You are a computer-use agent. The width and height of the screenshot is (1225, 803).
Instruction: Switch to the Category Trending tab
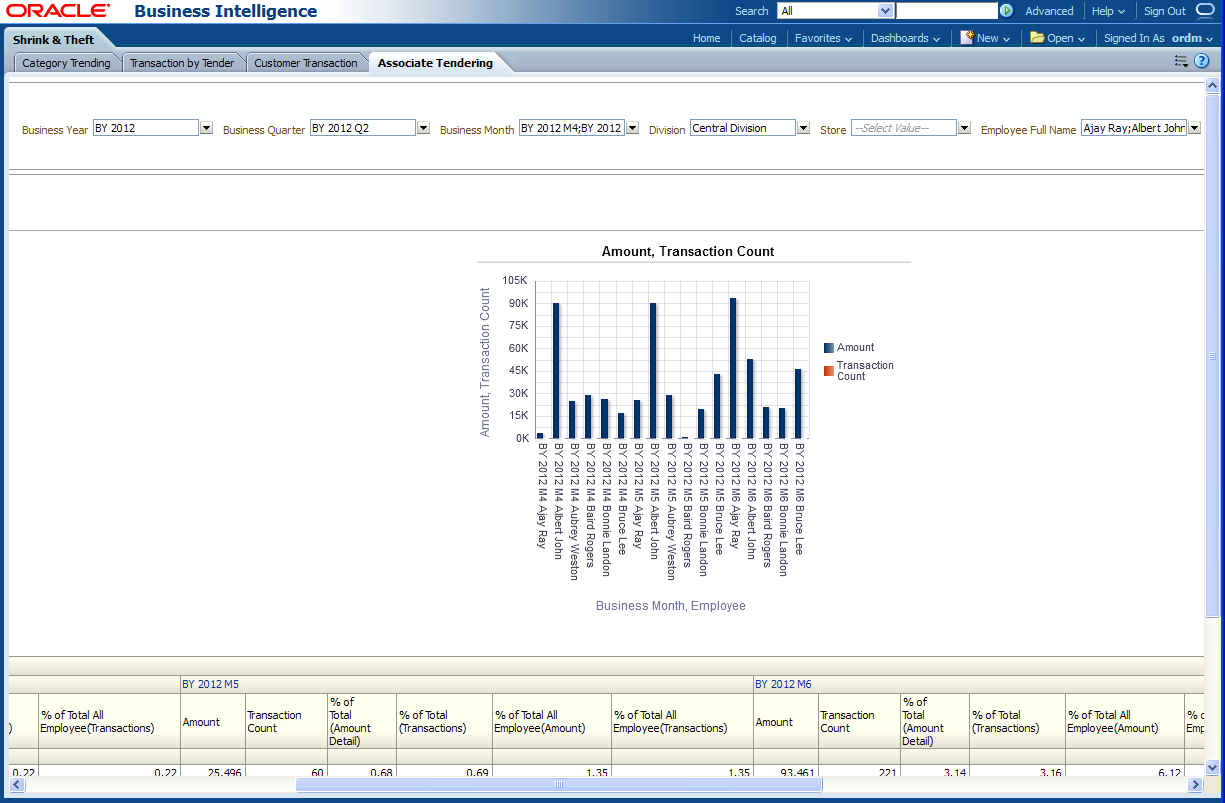pyautogui.click(x=66, y=63)
